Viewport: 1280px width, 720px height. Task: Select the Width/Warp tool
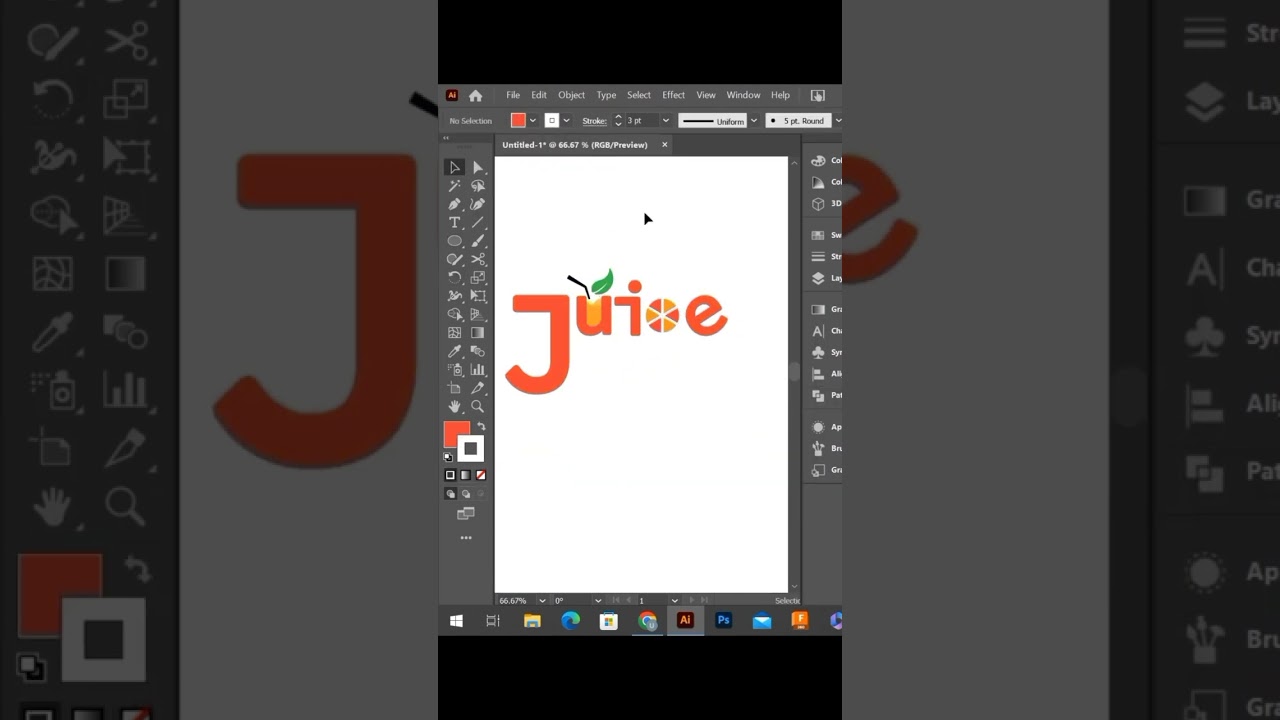pyautogui.click(x=454, y=296)
